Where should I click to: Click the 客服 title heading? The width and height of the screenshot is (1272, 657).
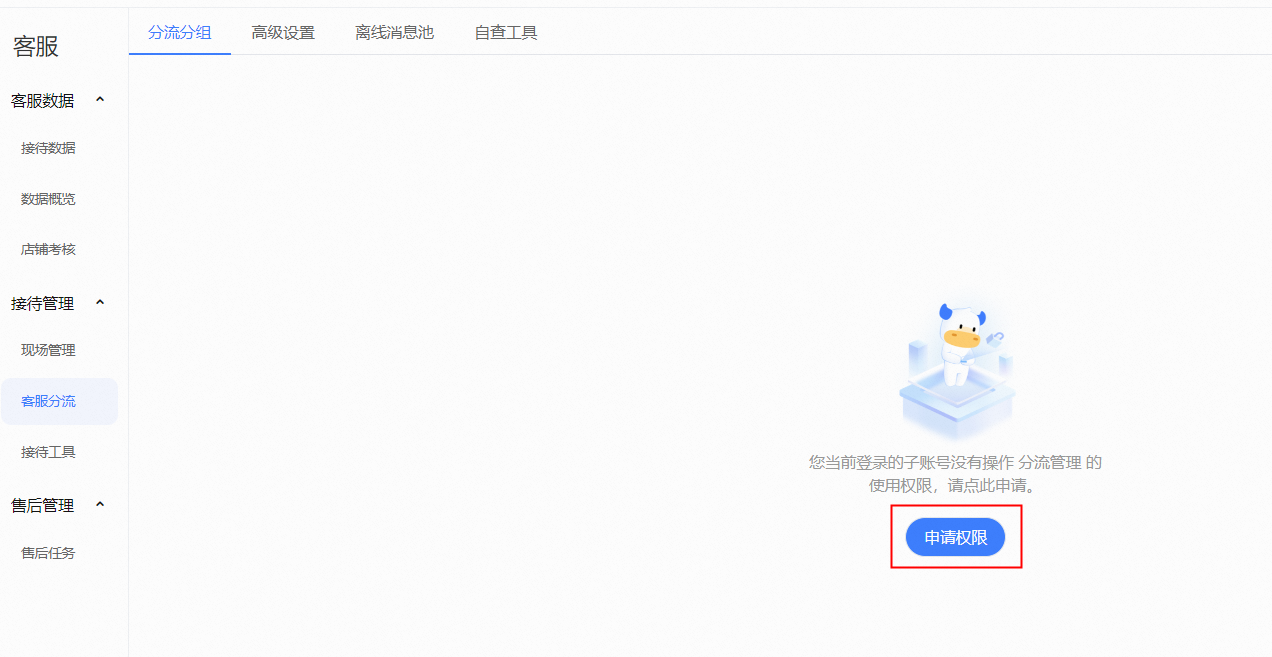pos(36,46)
